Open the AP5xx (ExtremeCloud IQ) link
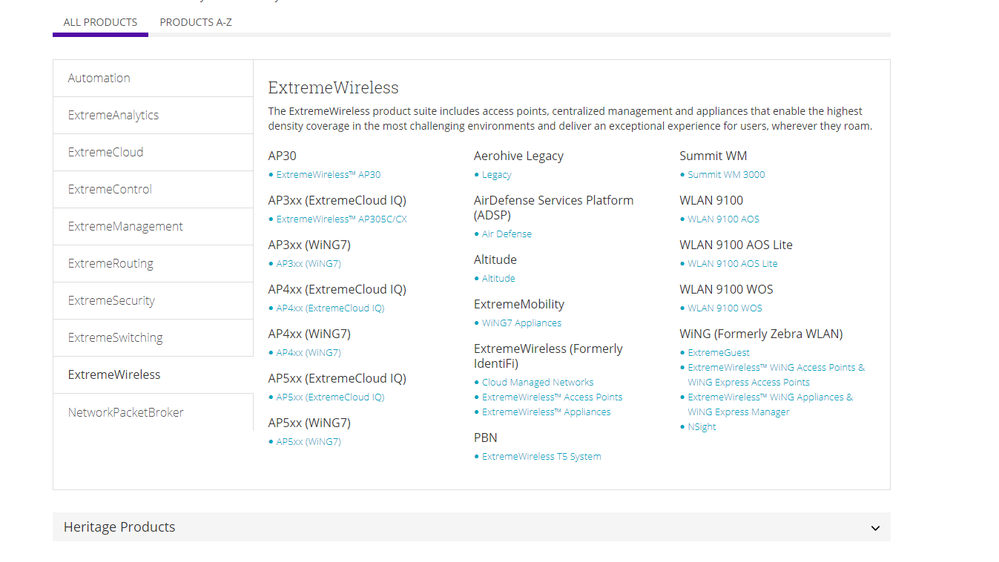 (x=330, y=397)
